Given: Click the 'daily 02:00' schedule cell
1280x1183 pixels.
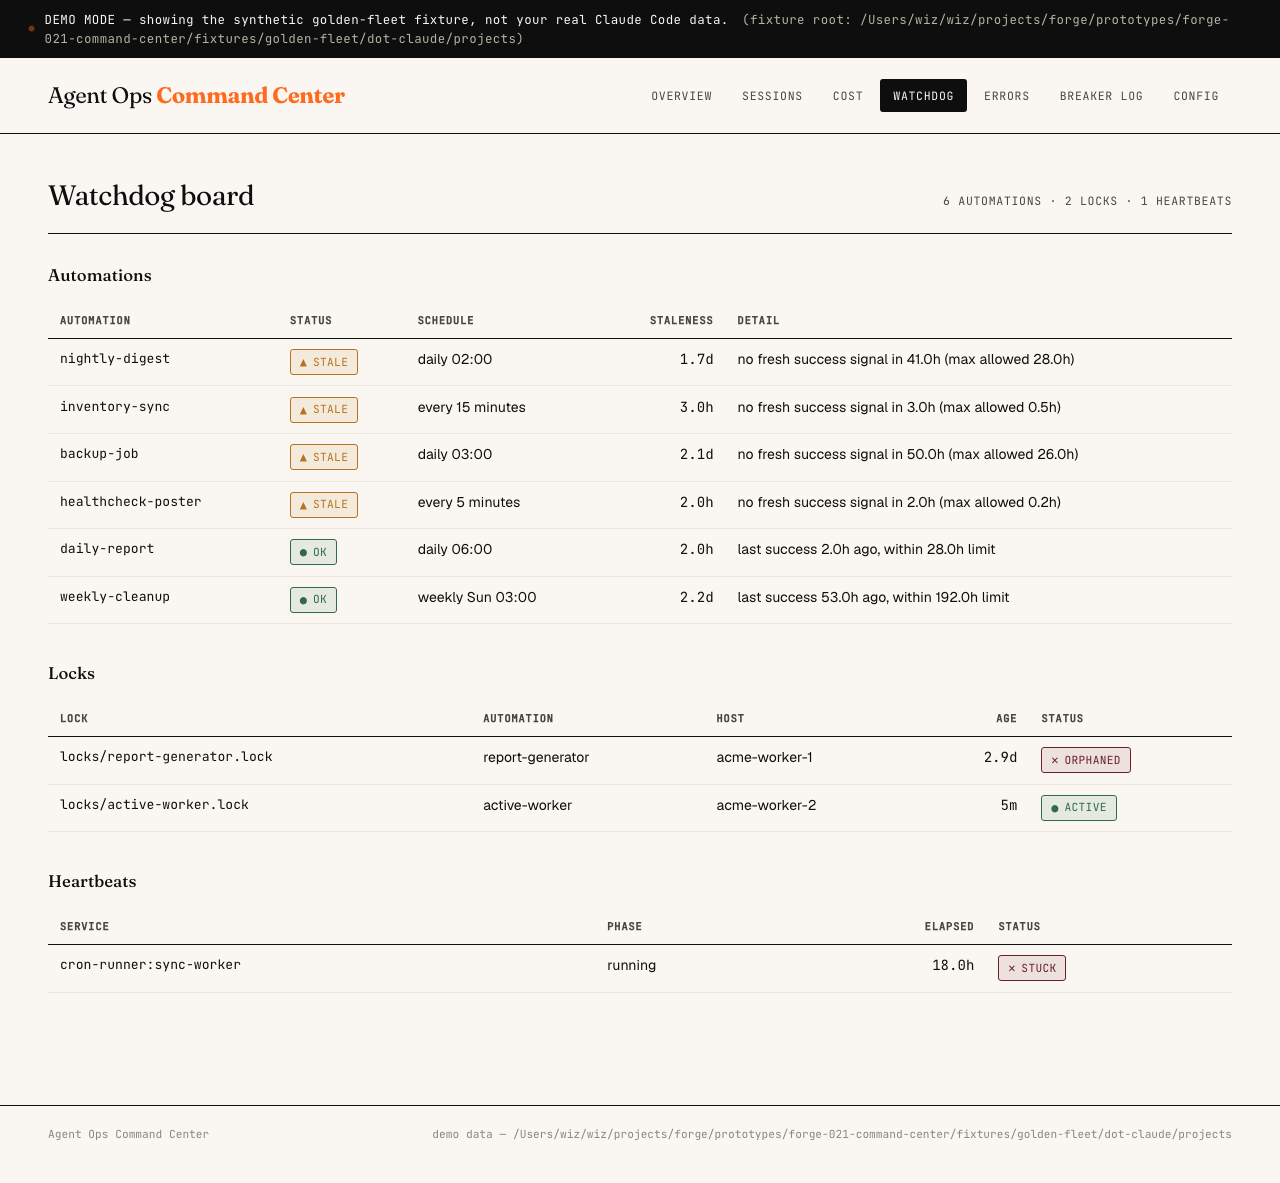Looking at the screenshot, I should (455, 359).
